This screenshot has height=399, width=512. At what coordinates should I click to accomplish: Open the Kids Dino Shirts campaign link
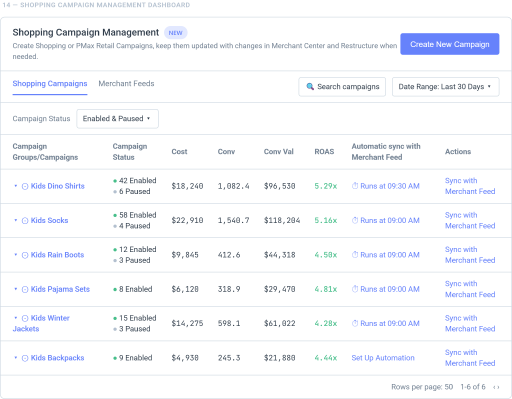point(58,186)
